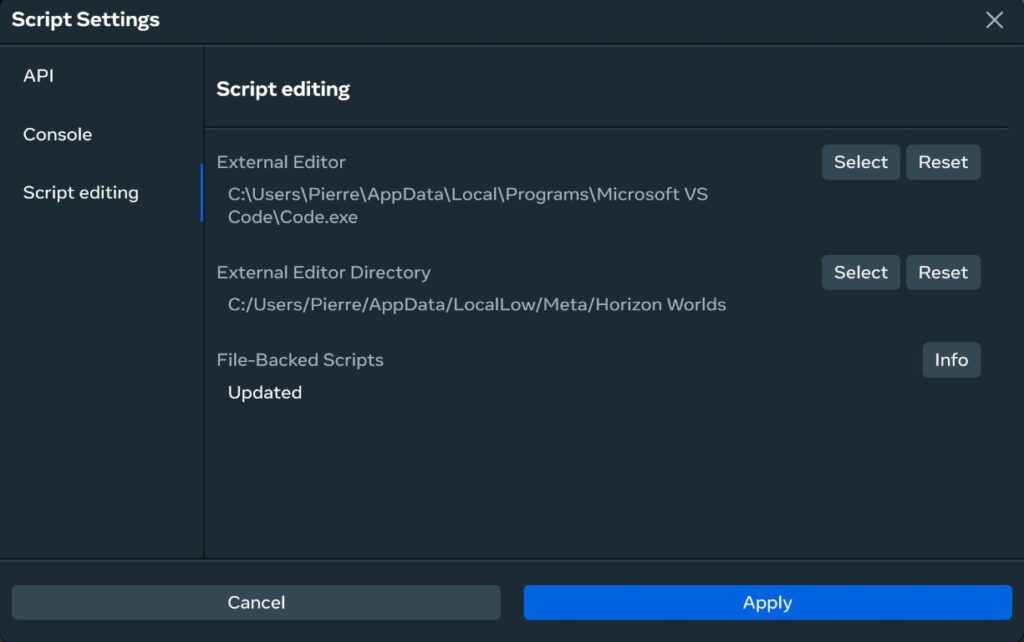Image resolution: width=1024 pixels, height=642 pixels.
Task: Click the File-Backed Scripts label
Action: tap(300, 360)
